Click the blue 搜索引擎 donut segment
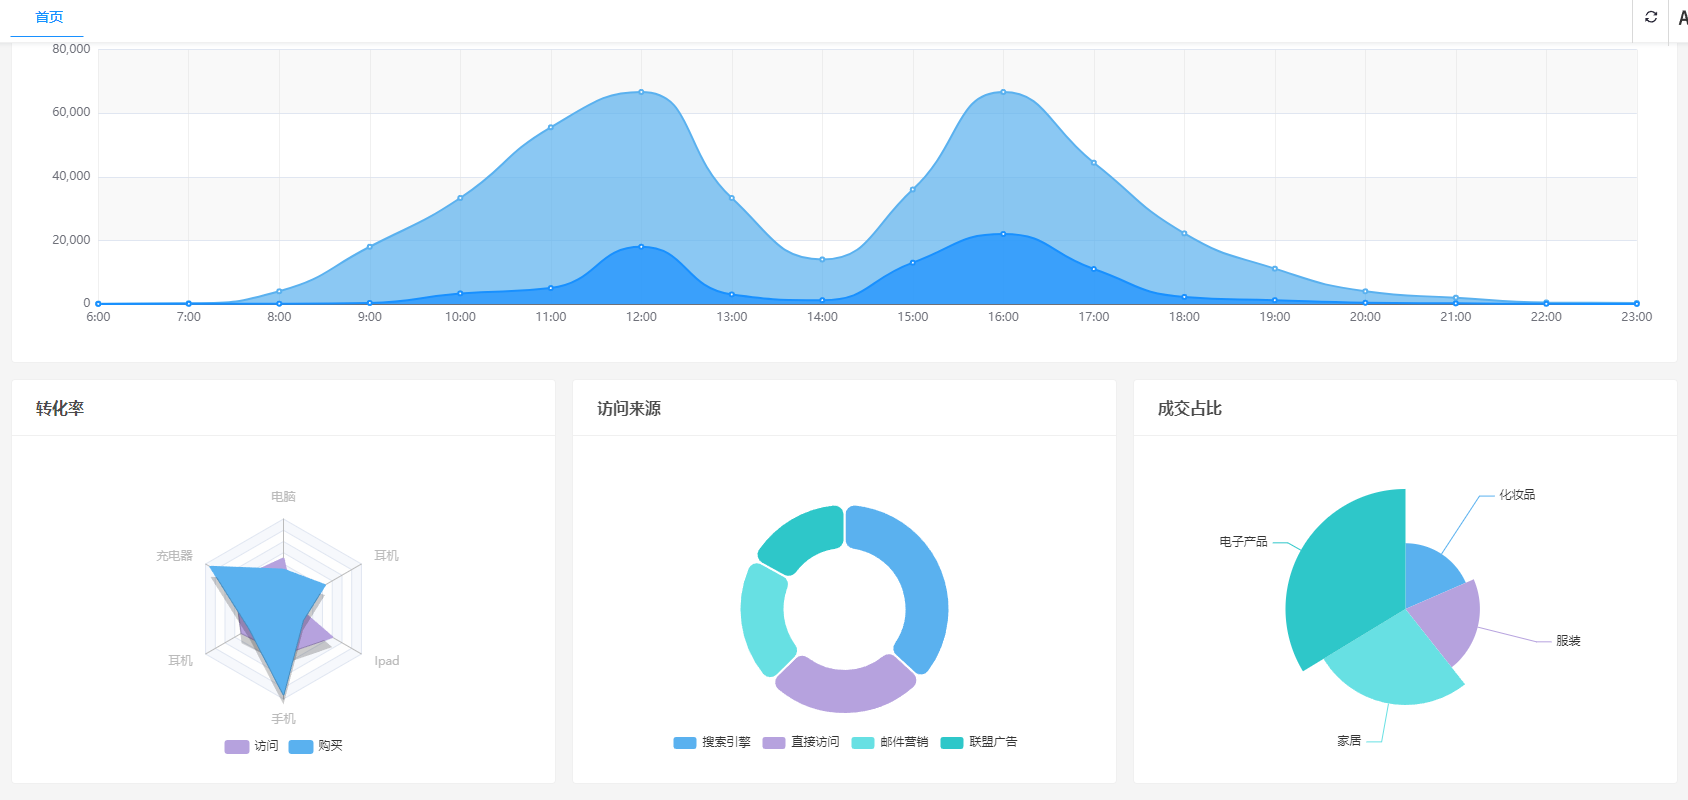 point(918,580)
